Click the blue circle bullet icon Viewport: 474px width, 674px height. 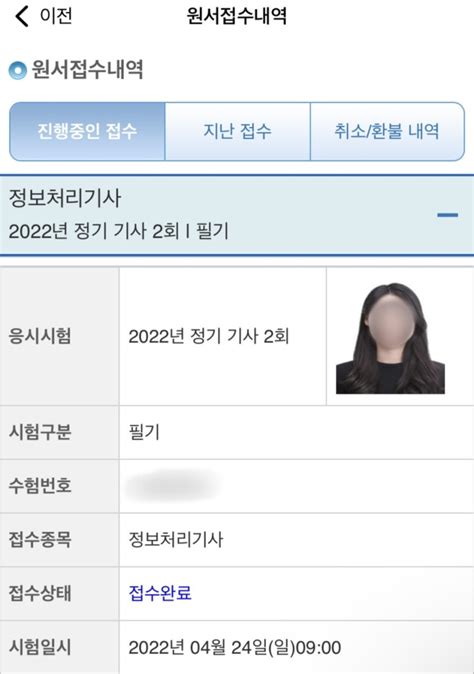[18, 70]
